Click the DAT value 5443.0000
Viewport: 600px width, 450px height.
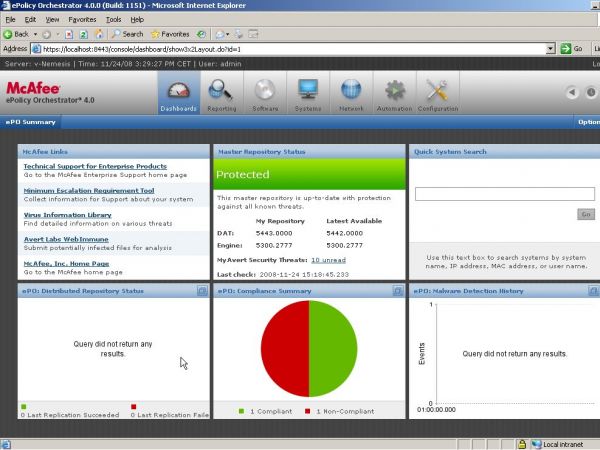click(x=274, y=233)
